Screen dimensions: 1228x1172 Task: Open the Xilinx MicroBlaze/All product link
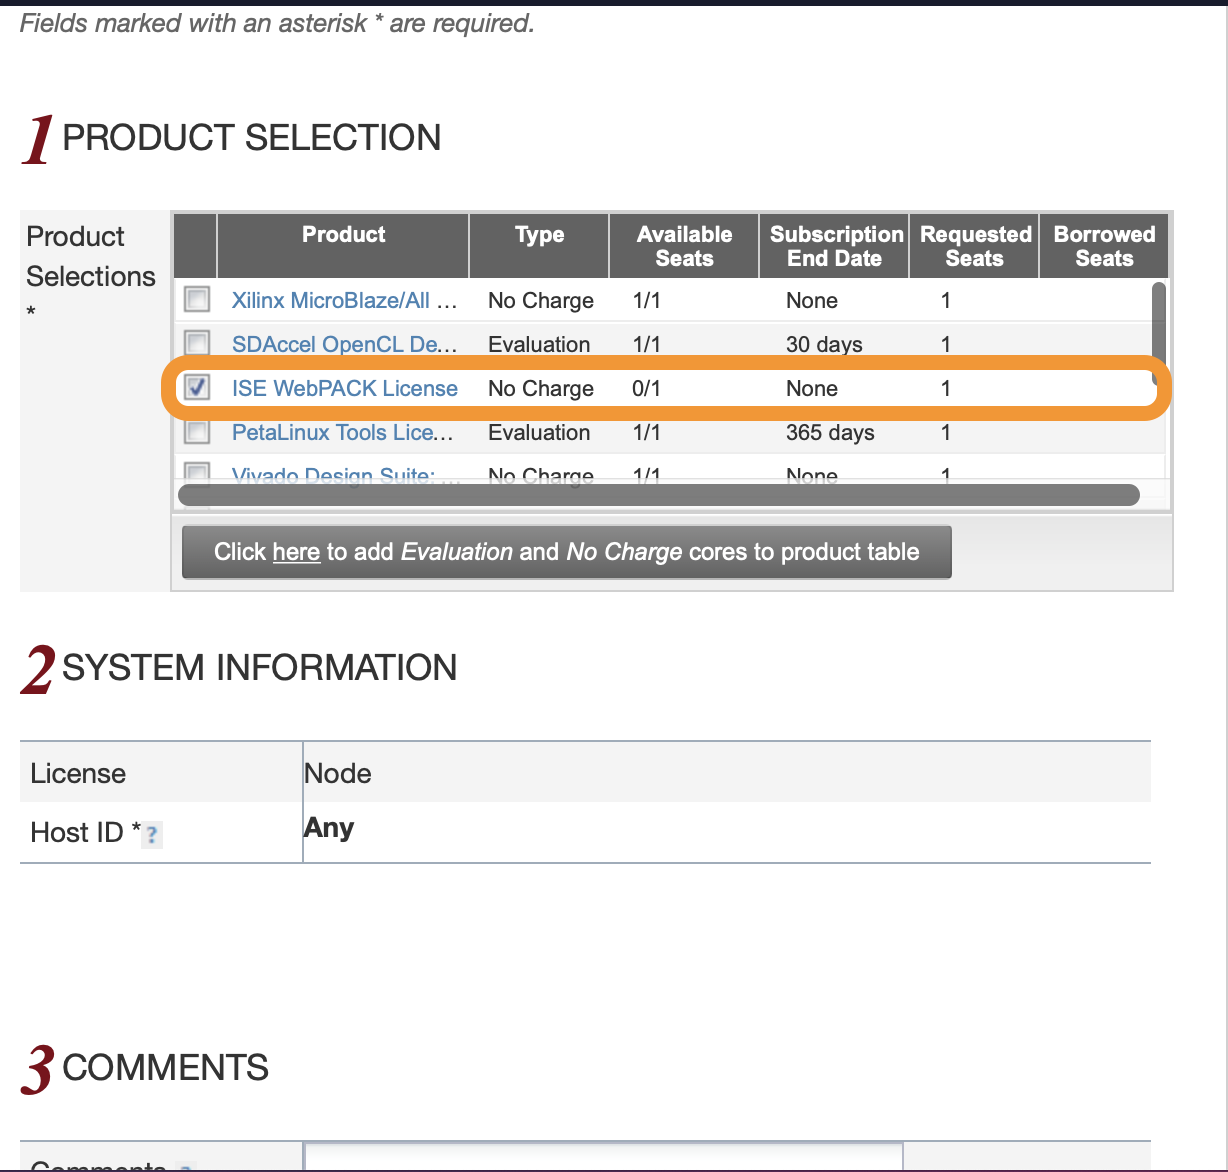(x=344, y=300)
